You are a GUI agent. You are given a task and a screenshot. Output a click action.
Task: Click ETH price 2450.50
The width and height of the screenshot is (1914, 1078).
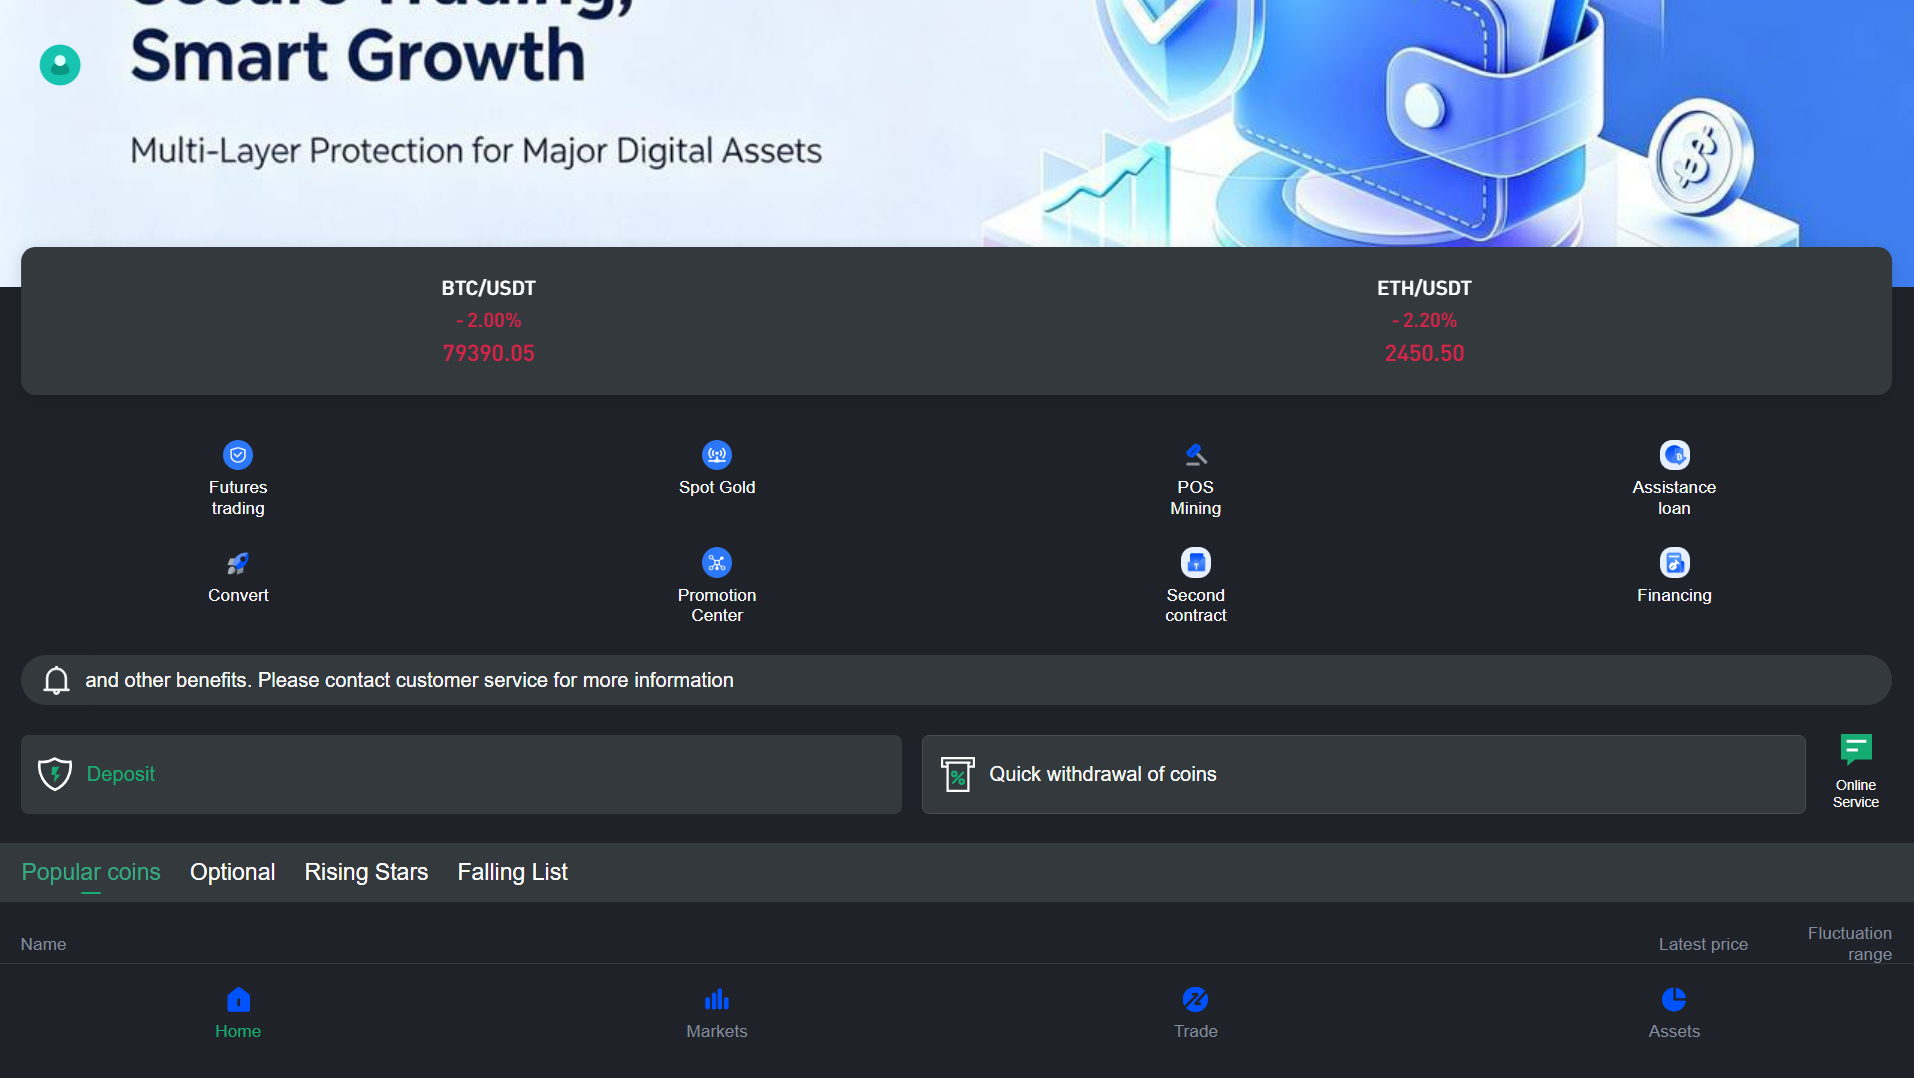point(1424,353)
